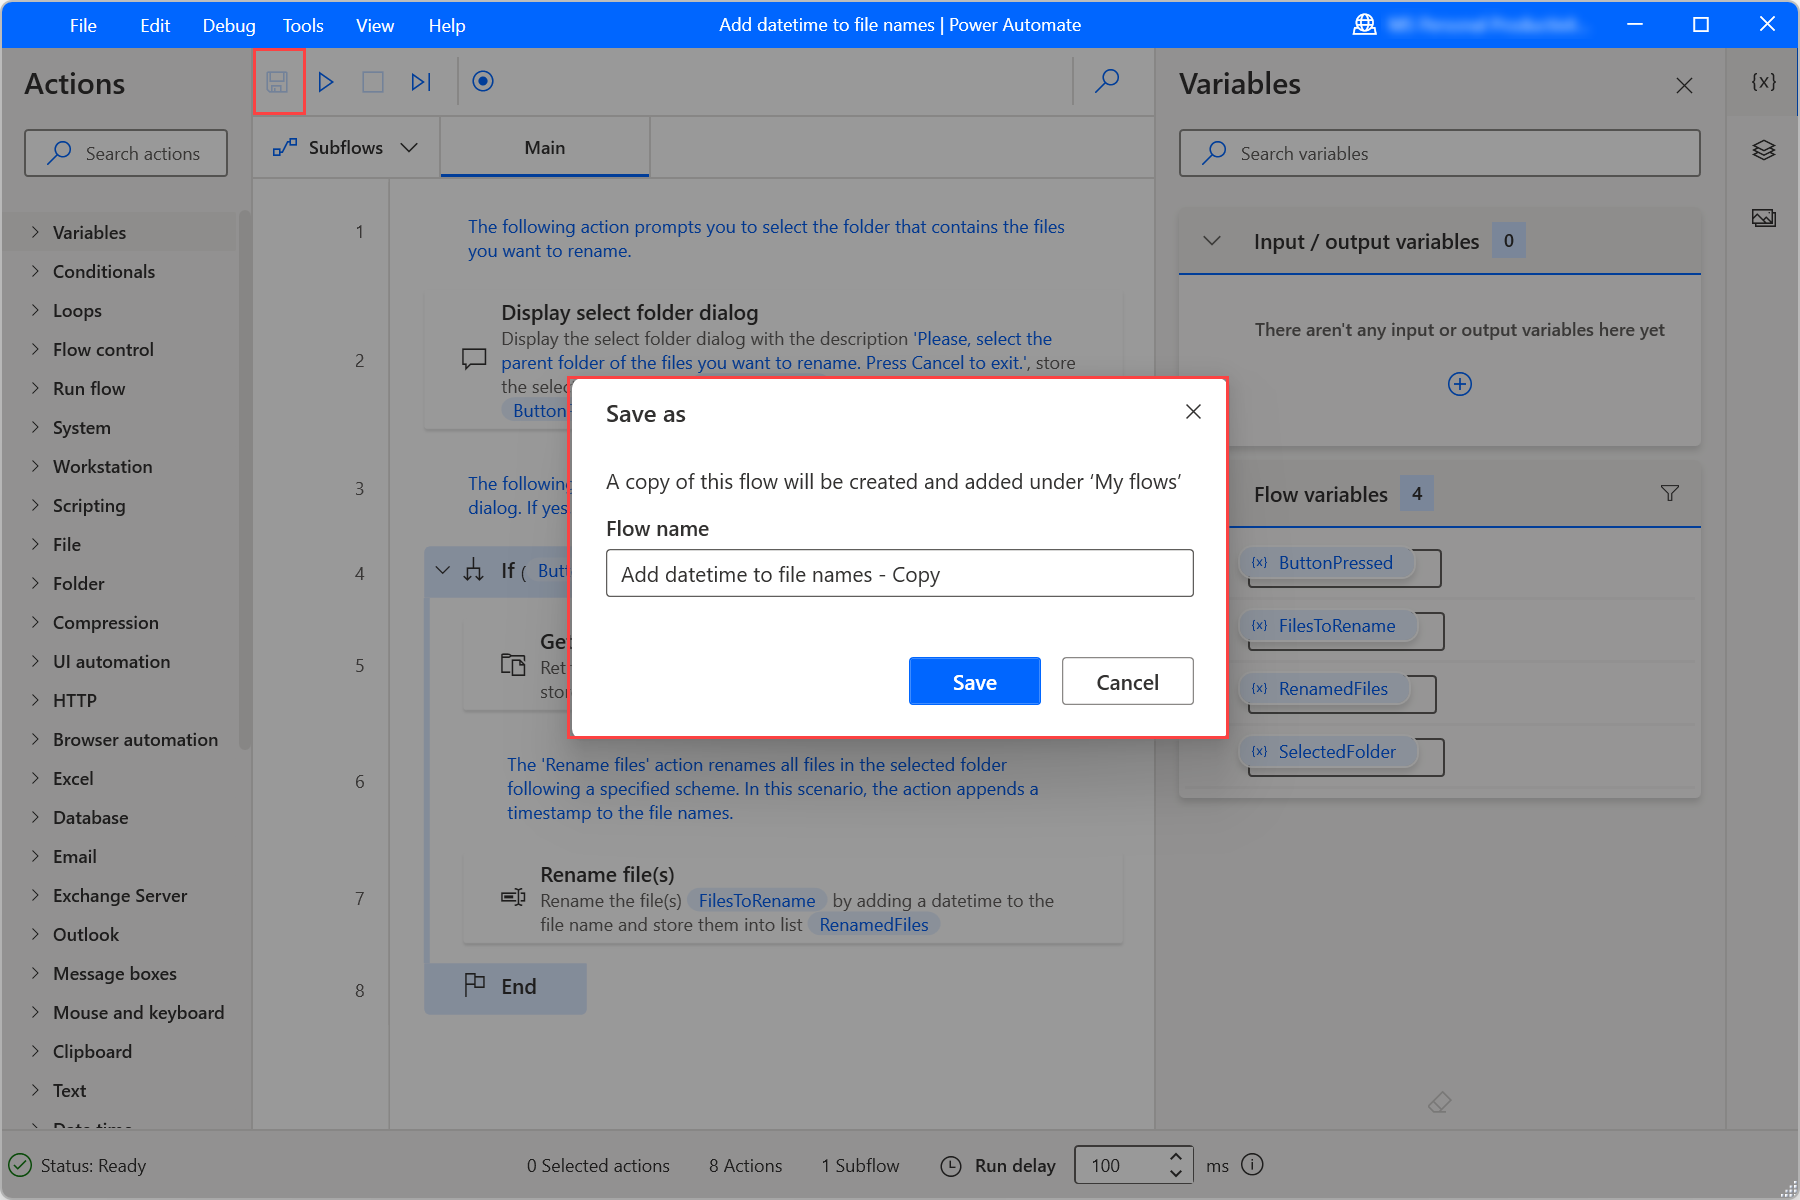The image size is (1800, 1200).
Task: Add a new input/output variable
Action: tap(1460, 383)
